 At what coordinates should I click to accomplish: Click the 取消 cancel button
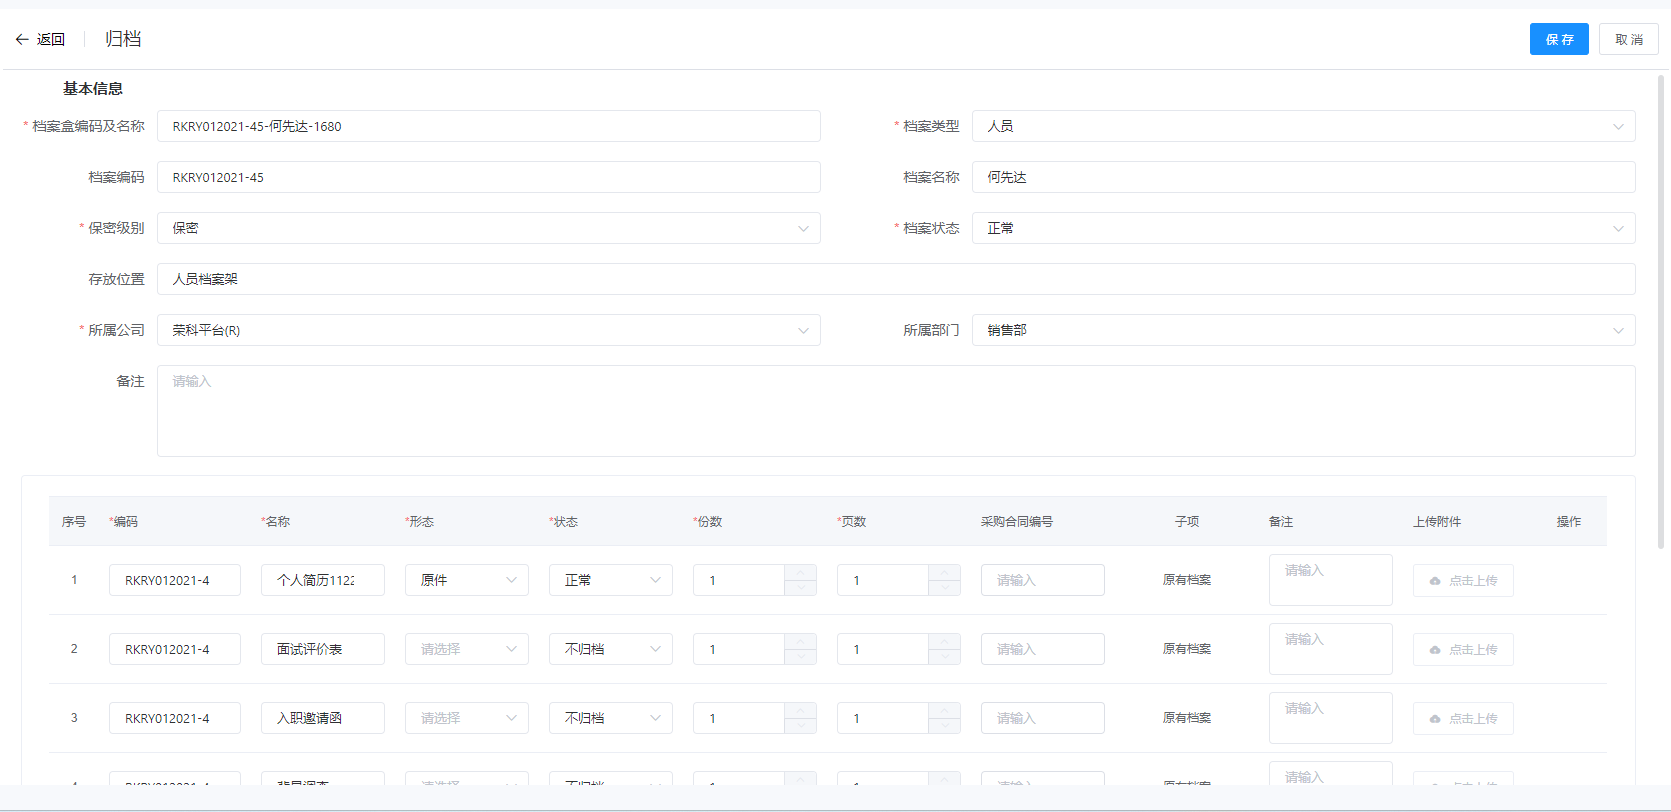1628,39
